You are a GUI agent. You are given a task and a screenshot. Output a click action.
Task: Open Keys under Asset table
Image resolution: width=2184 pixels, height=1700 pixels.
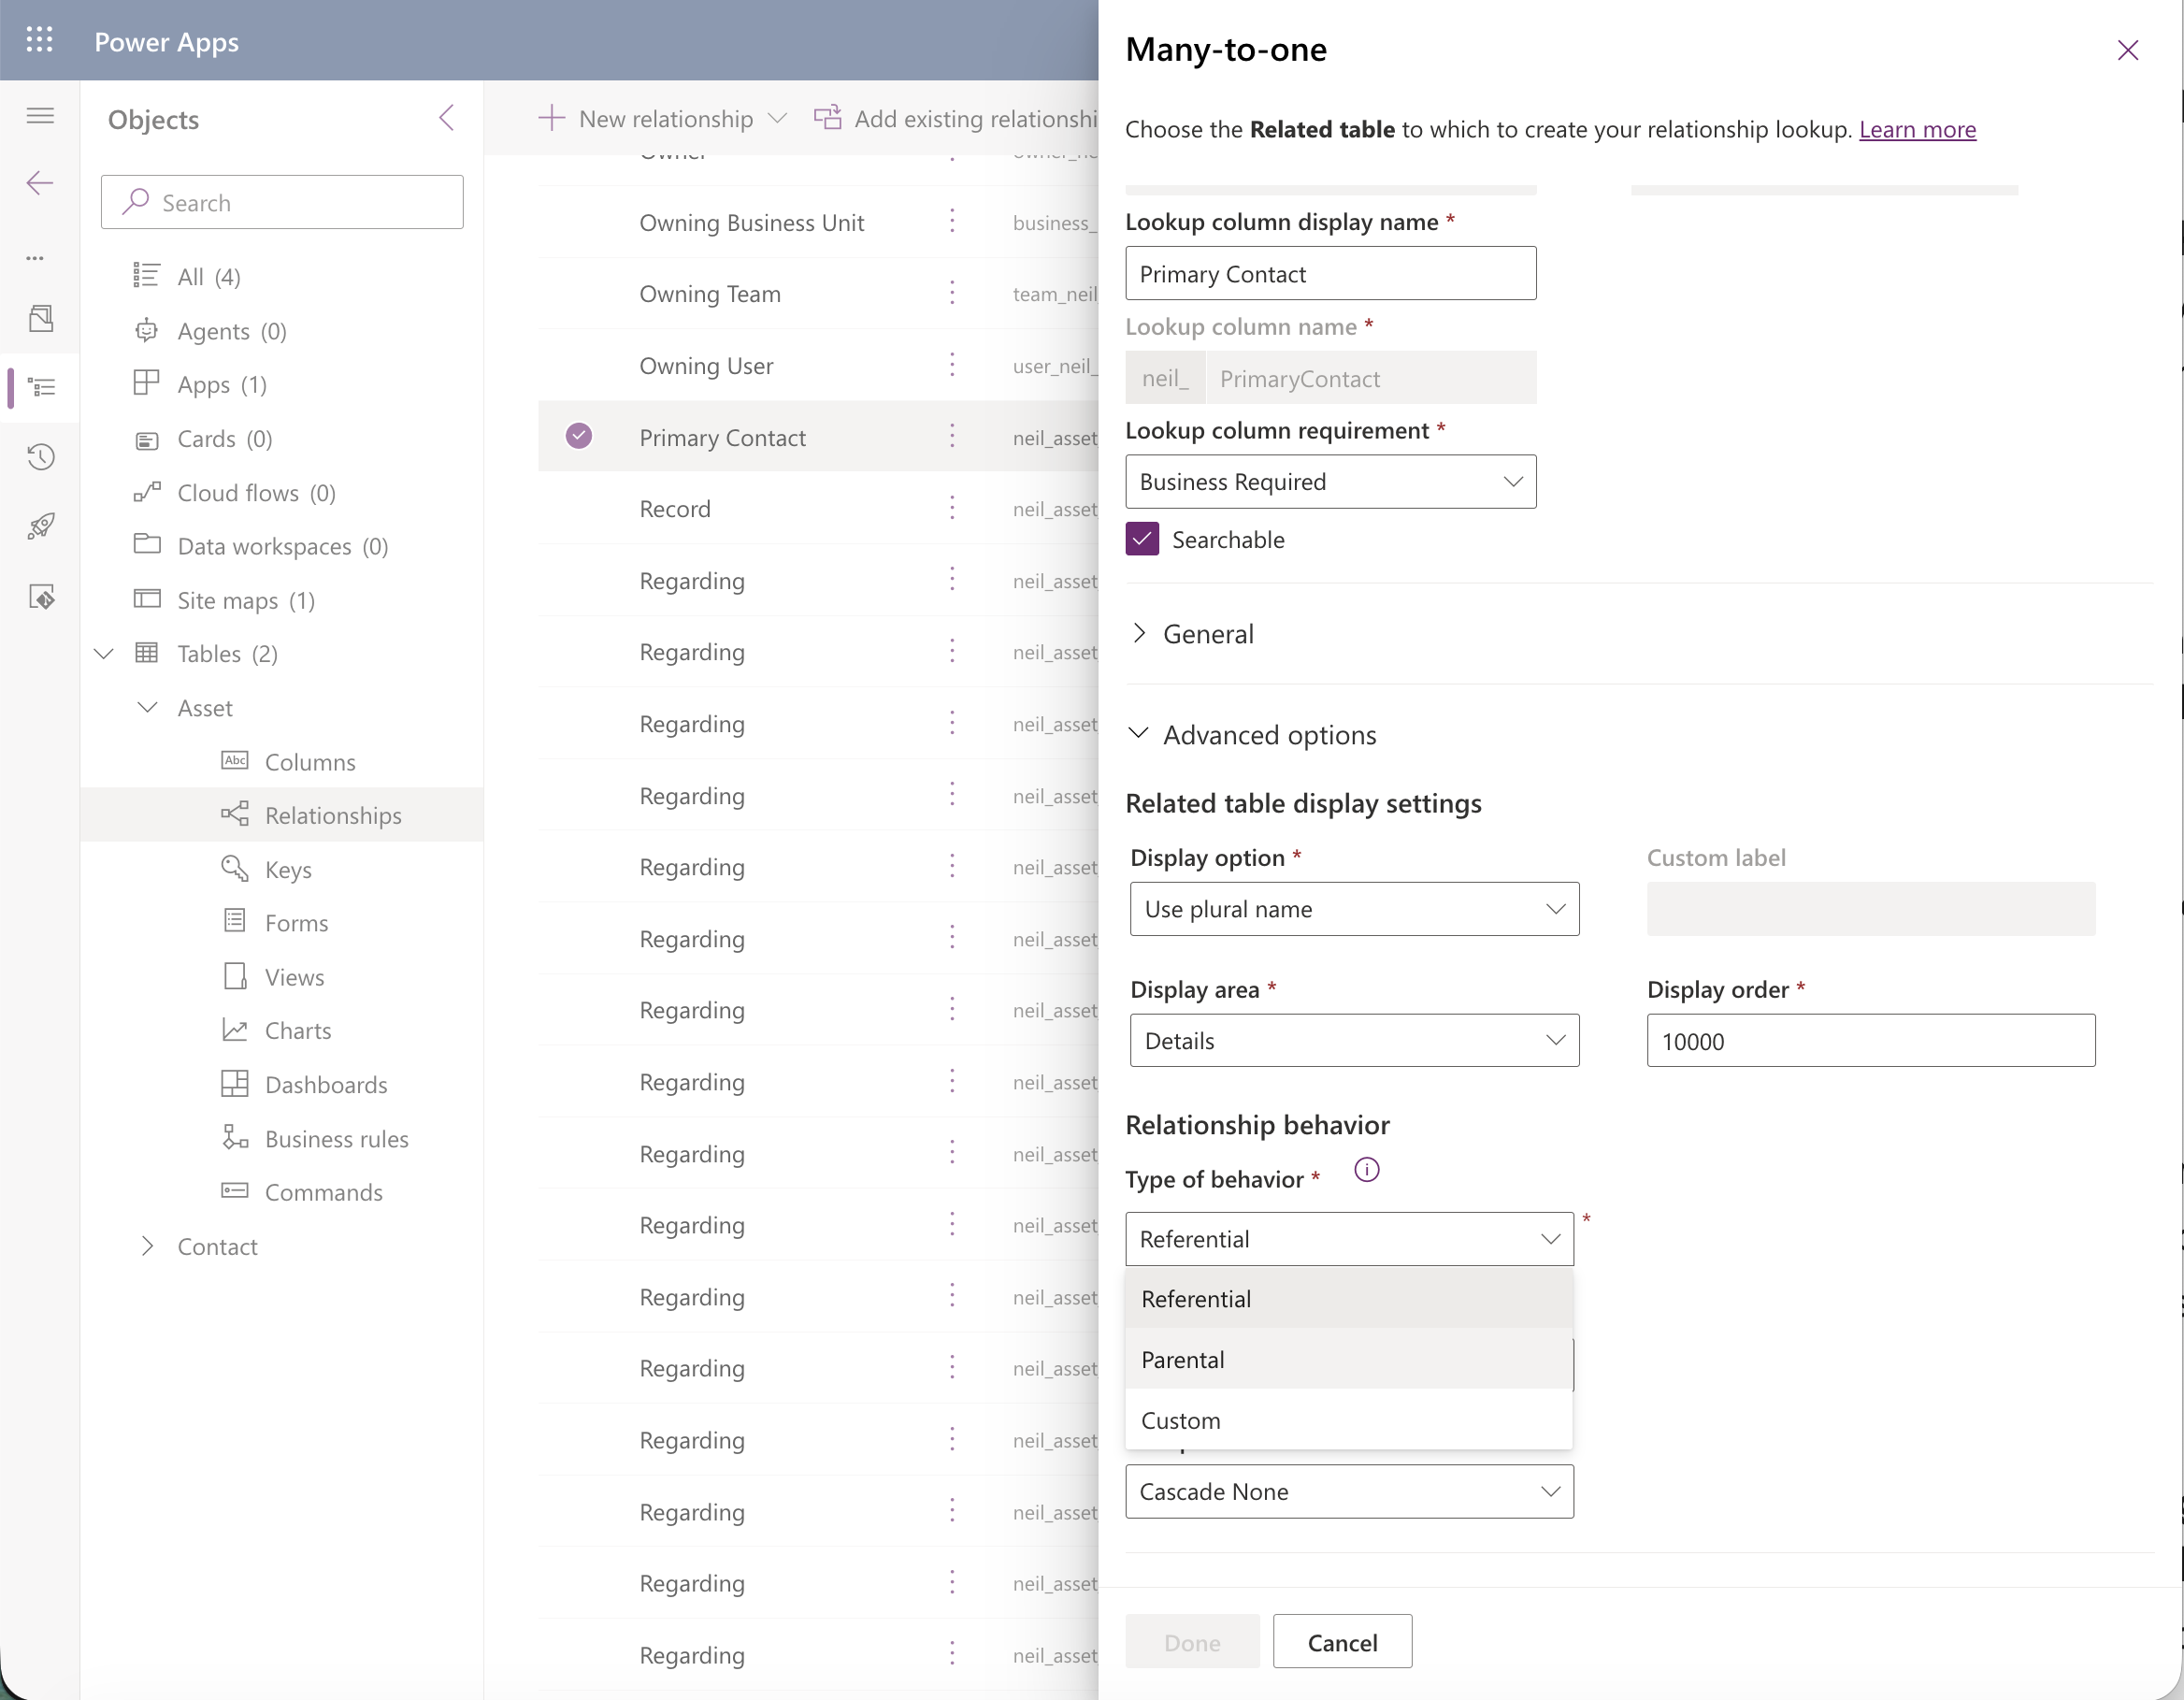(x=288, y=869)
